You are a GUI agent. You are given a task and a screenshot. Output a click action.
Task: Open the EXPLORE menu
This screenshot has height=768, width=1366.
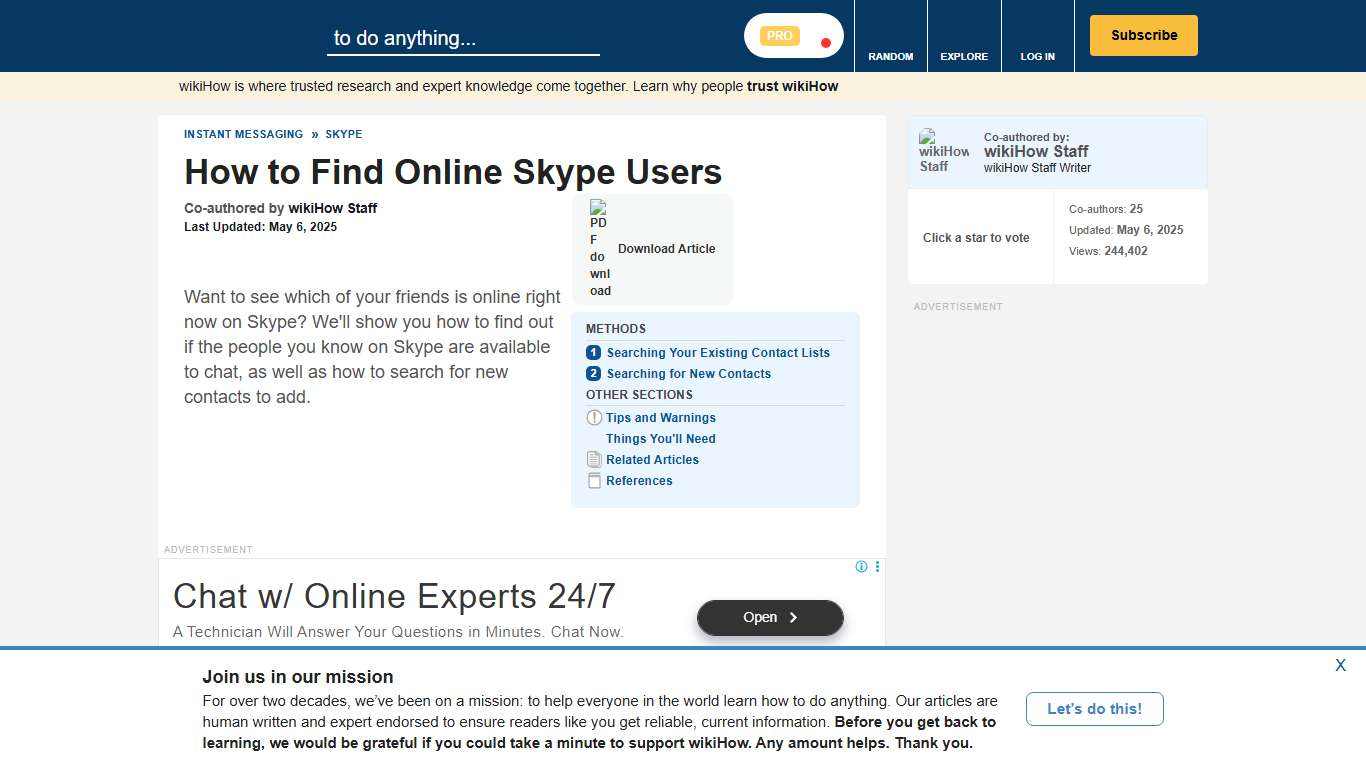tap(963, 56)
